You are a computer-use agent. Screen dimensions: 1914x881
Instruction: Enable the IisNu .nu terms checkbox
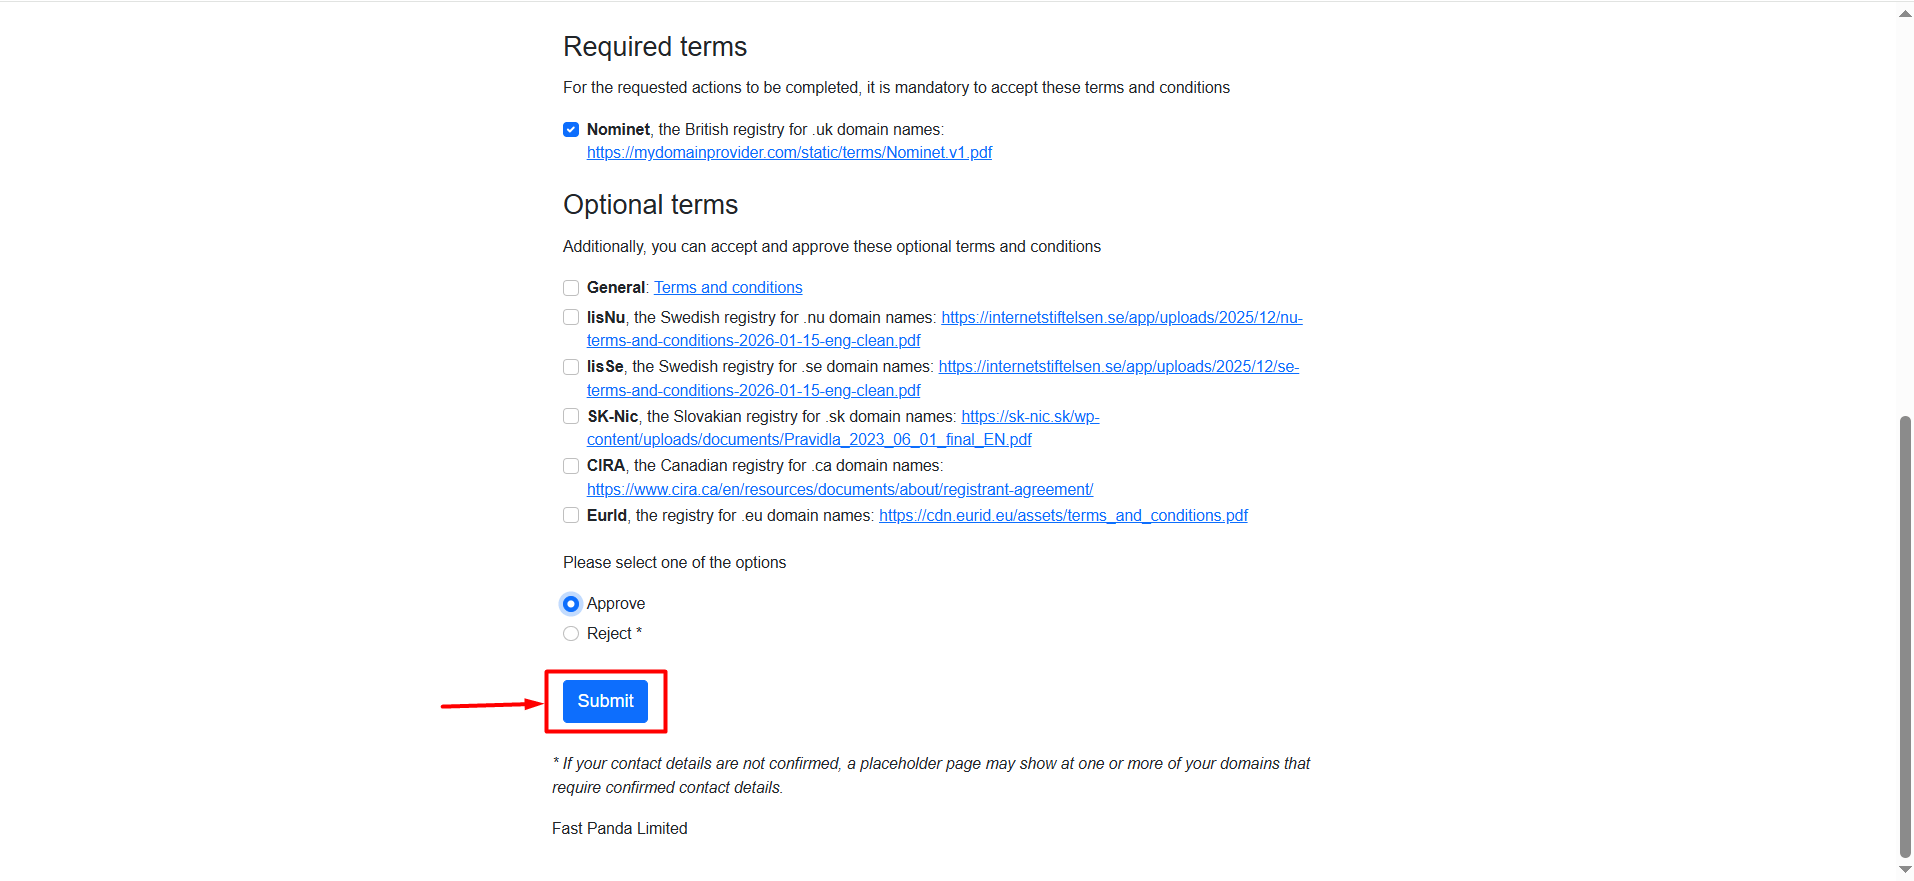pos(571,318)
